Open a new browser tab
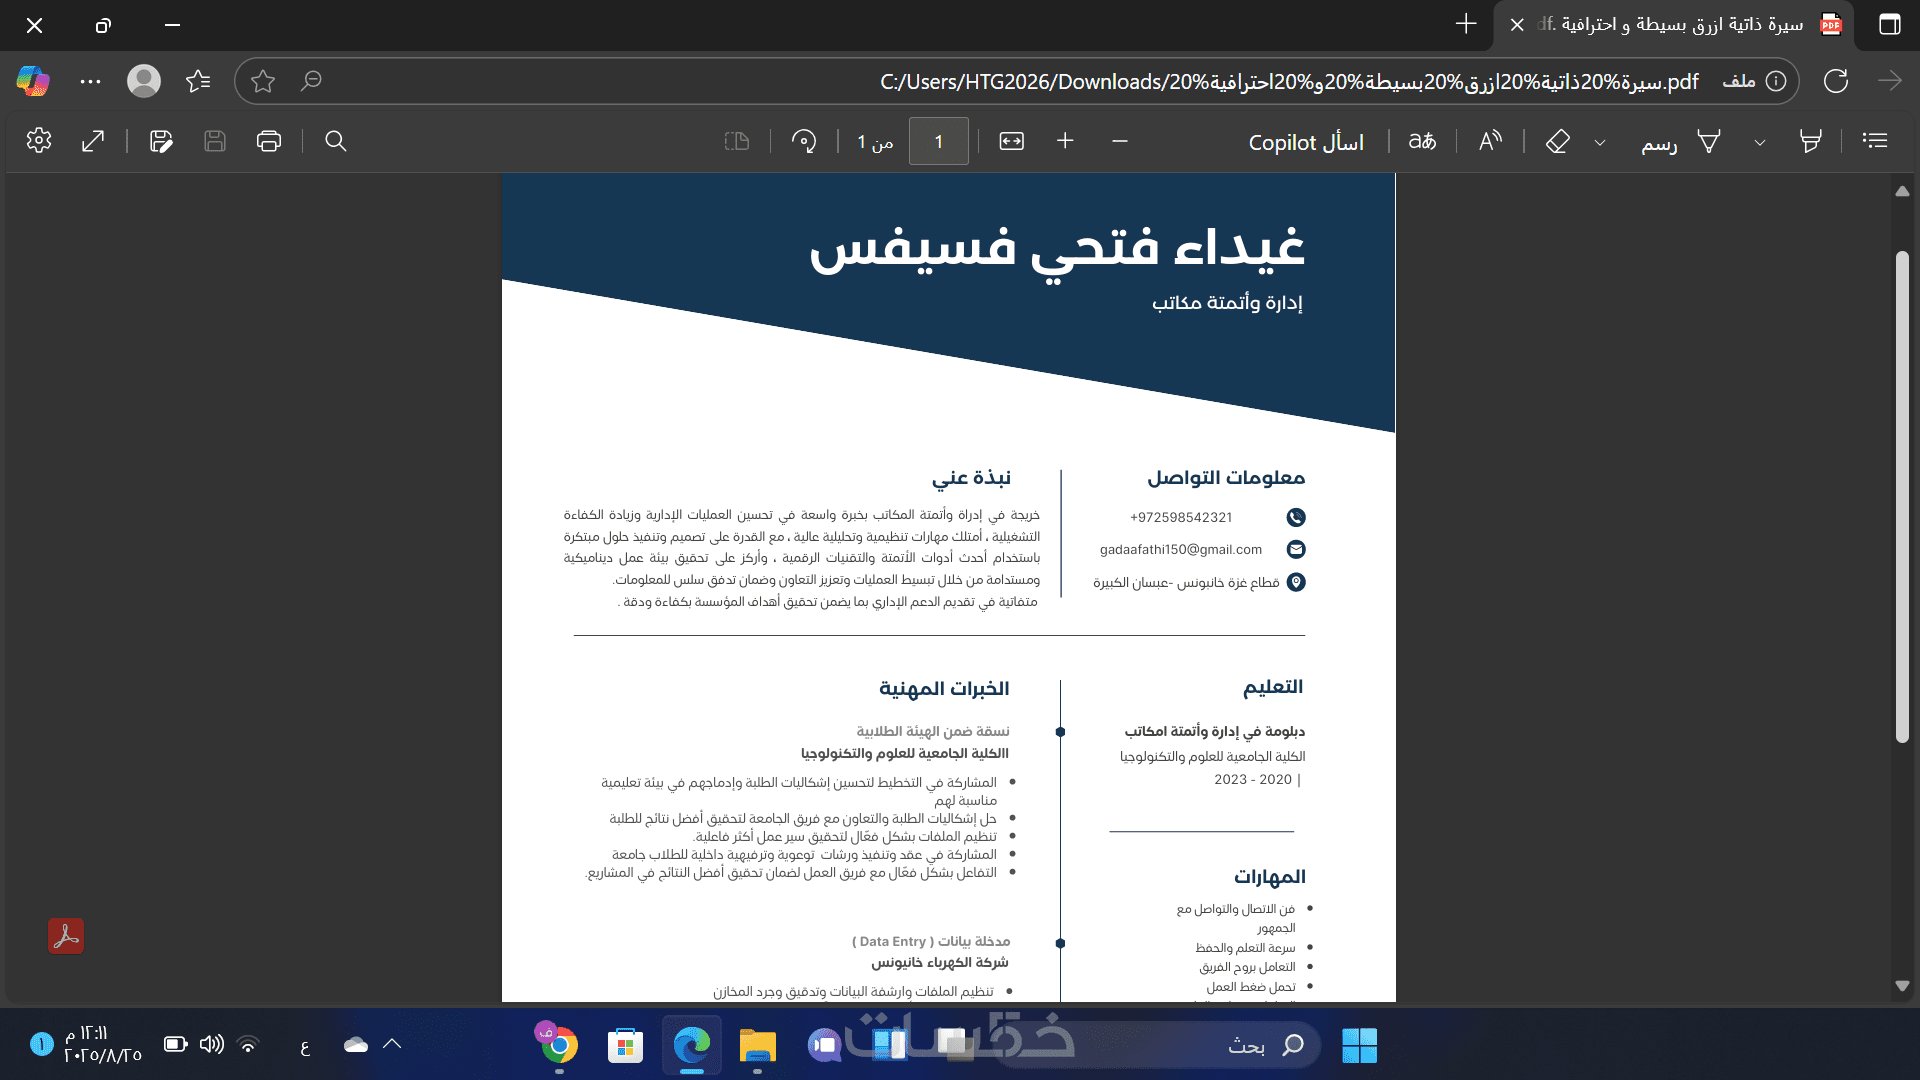1920x1080 pixels. (1466, 24)
